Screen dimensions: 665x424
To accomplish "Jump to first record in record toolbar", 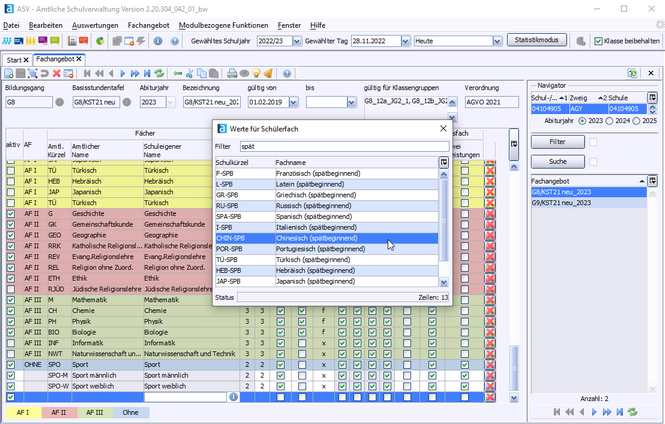I will coord(88,74).
